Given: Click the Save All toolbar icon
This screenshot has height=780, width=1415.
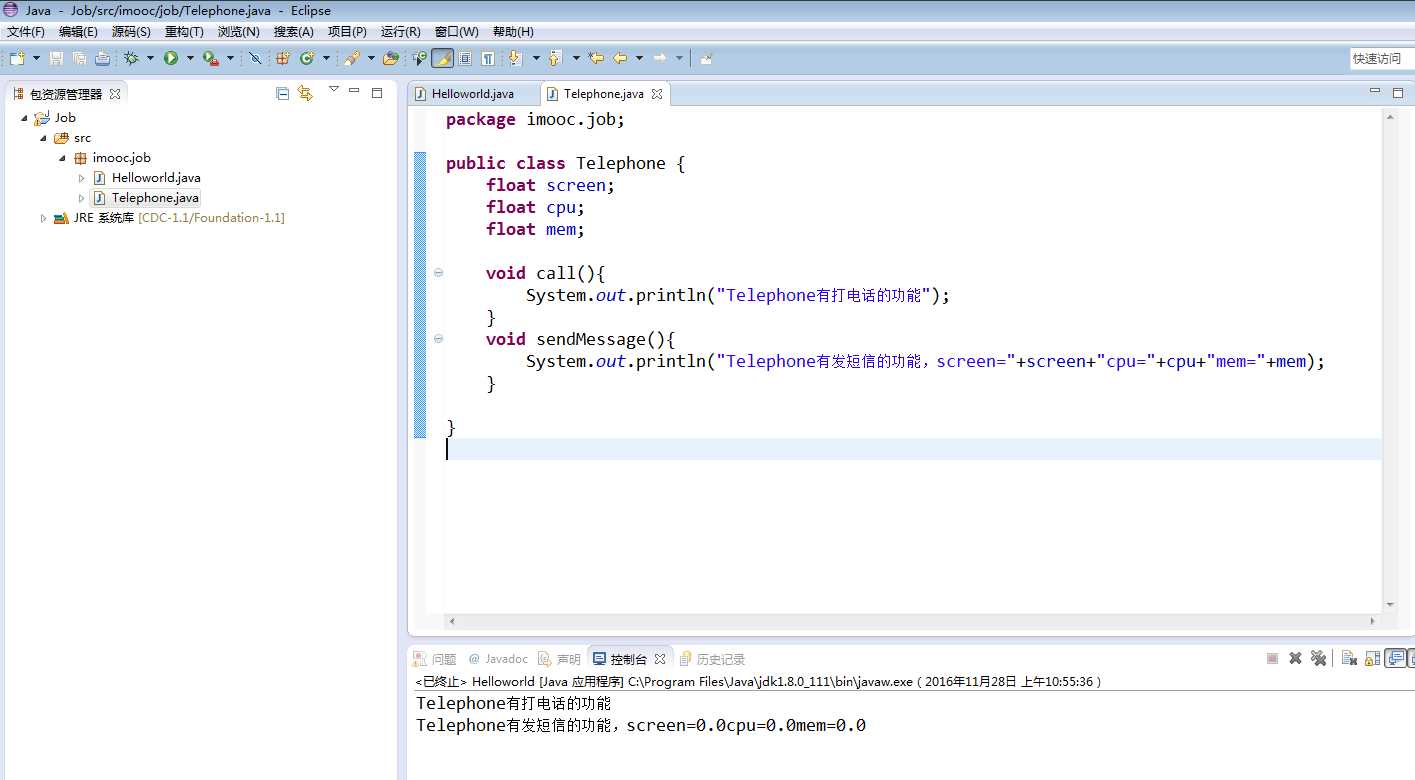Looking at the screenshot, I should pos(79,58).
